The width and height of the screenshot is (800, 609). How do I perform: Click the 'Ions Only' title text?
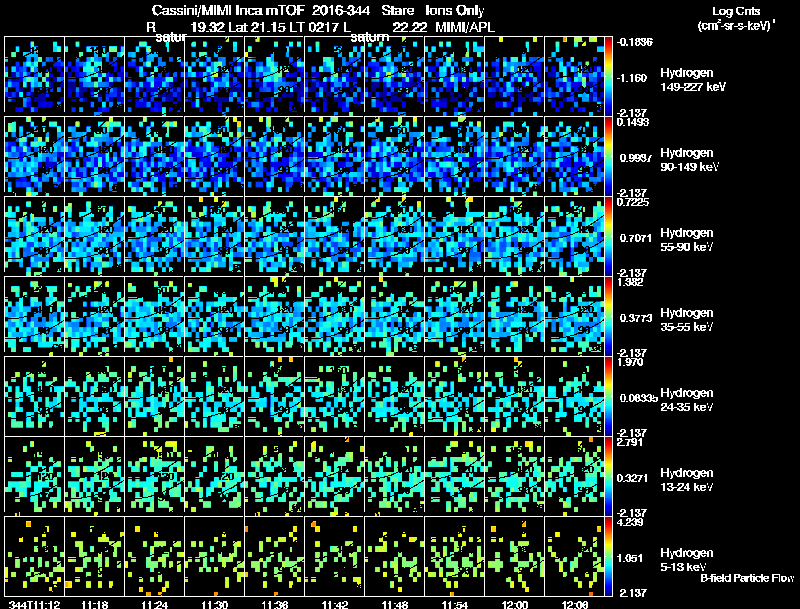click(455, 11)
